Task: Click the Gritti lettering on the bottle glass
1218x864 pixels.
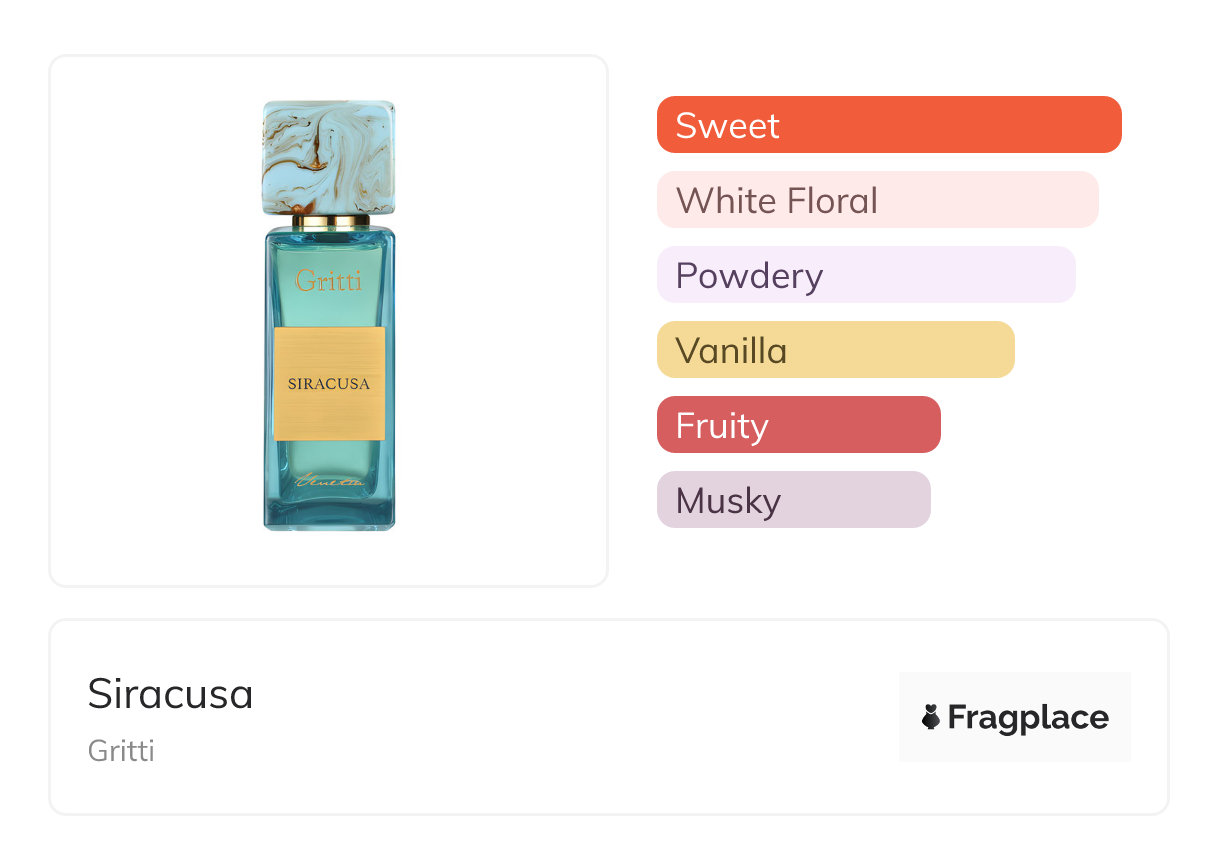Action: click(x=329, y=281)
